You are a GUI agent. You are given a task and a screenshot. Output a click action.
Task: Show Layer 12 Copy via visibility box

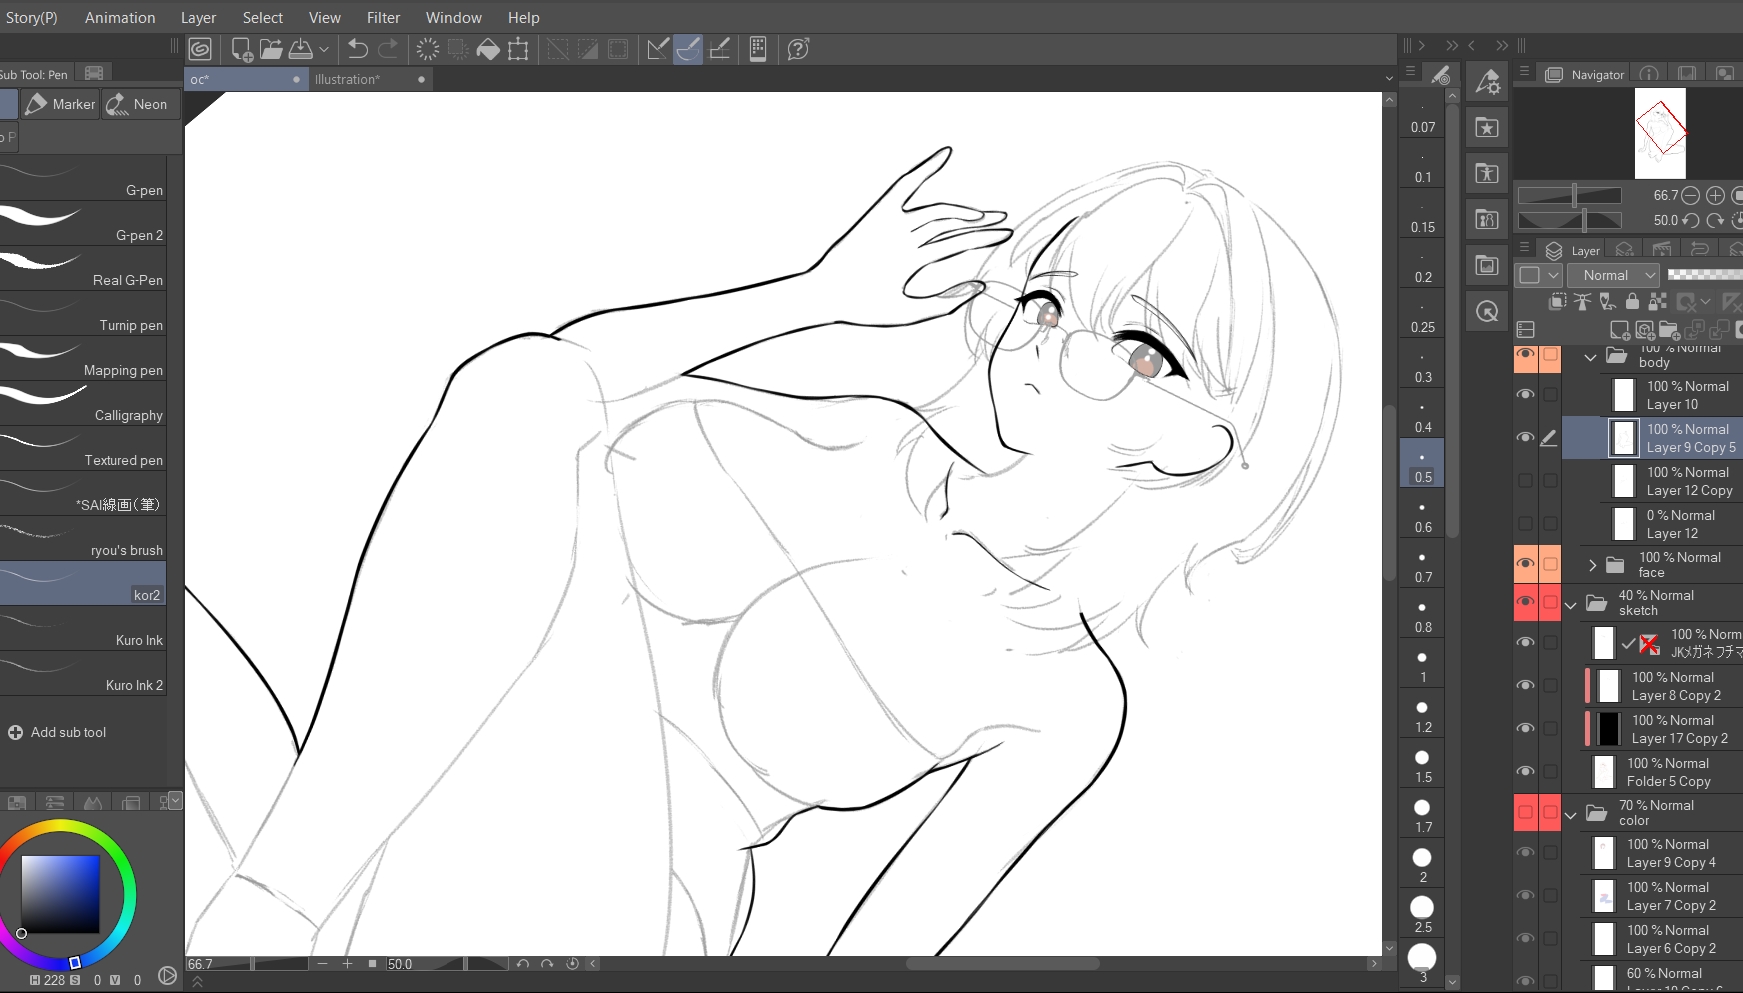pyautogui.click(x=1525, y=480)
